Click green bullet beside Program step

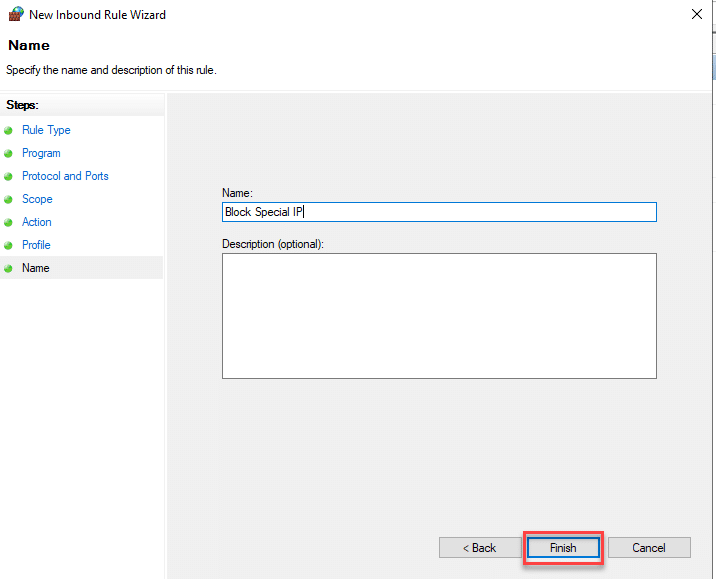point(9,153)
